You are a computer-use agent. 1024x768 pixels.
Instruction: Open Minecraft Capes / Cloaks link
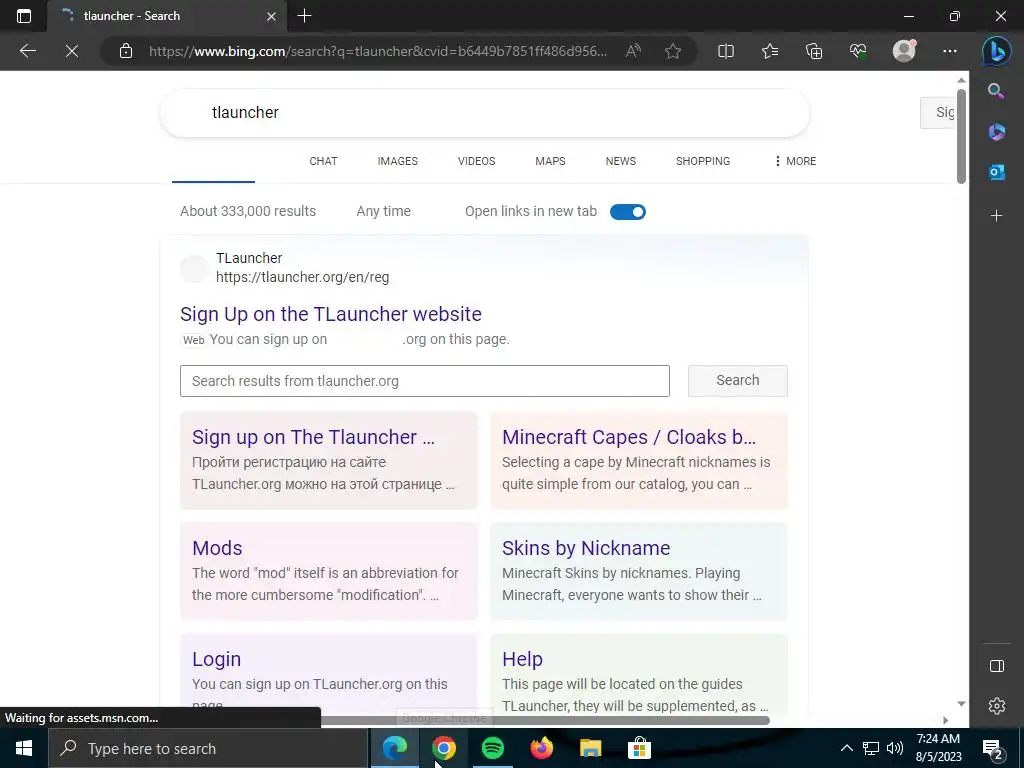coord(629,437)
